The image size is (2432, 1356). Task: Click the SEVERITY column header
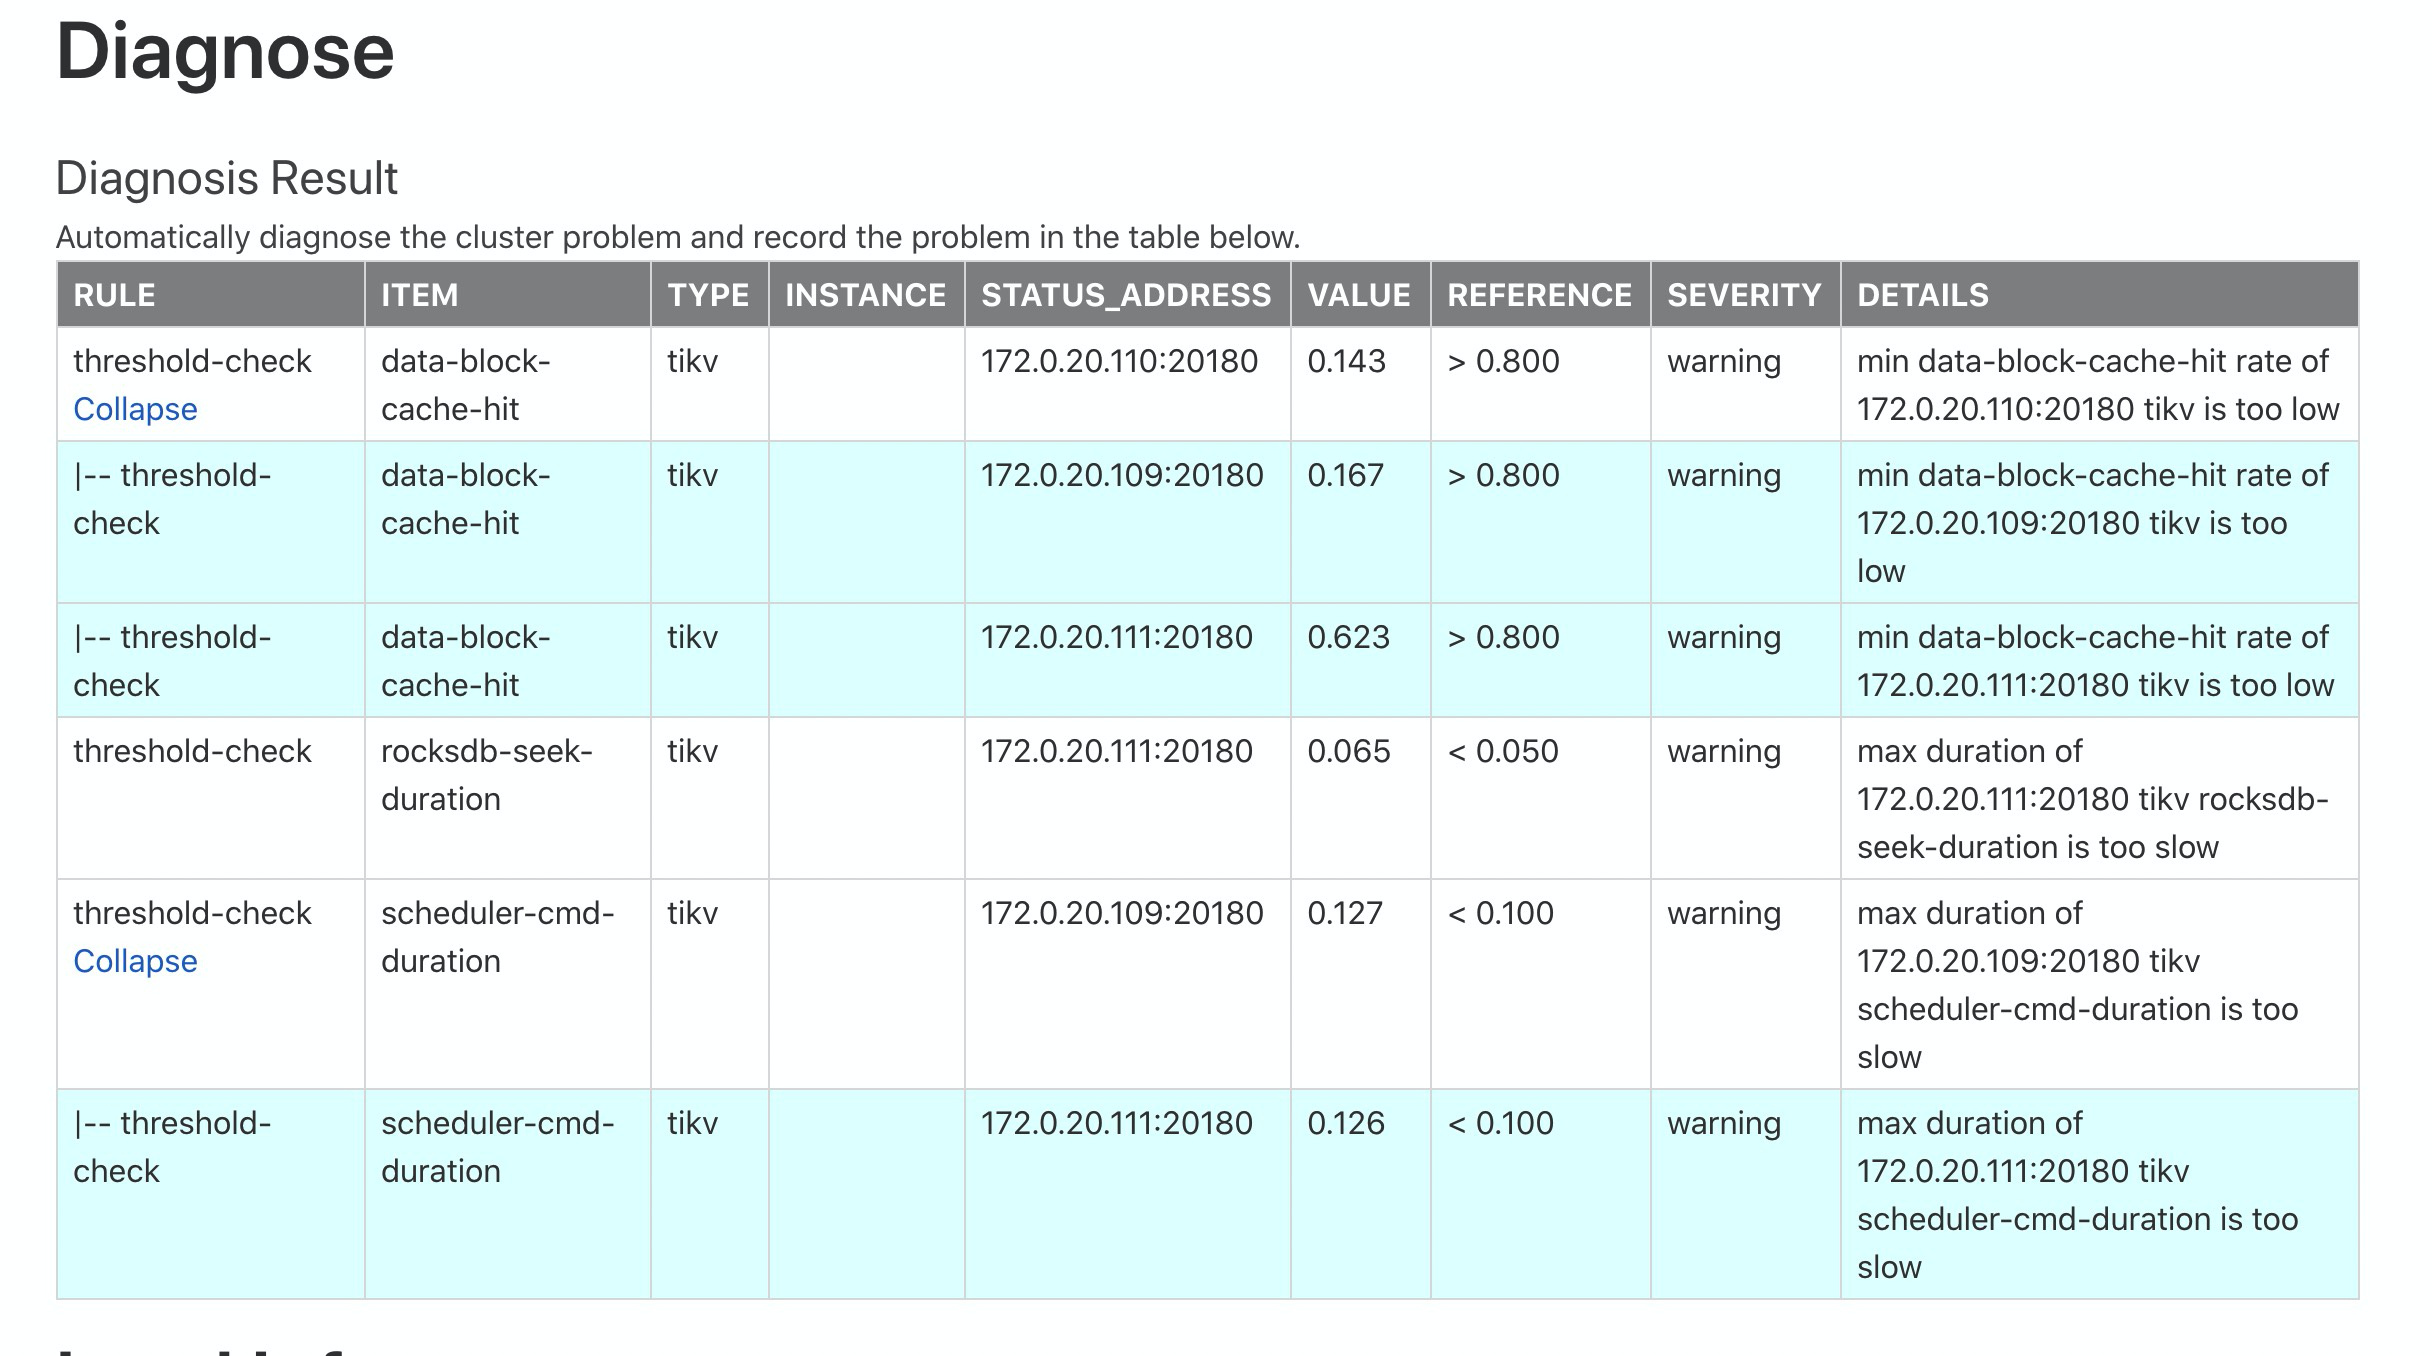click(x=1744, y=295)
